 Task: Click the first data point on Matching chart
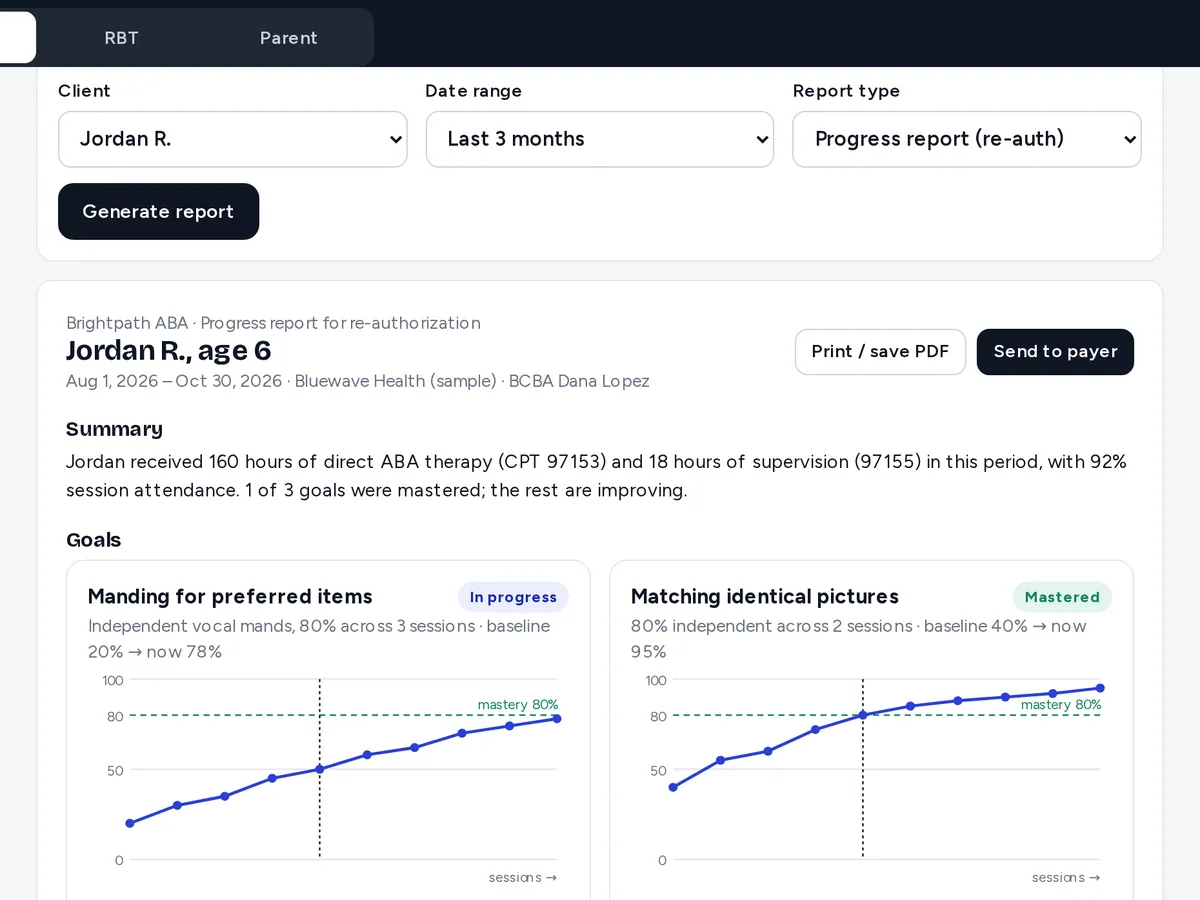pos(673,787)
